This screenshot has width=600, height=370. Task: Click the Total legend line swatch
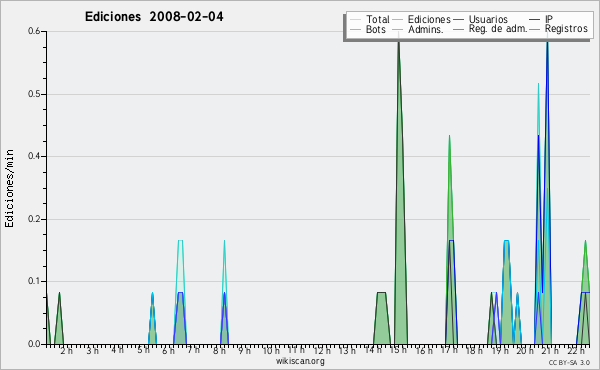(x=355, y=20)
